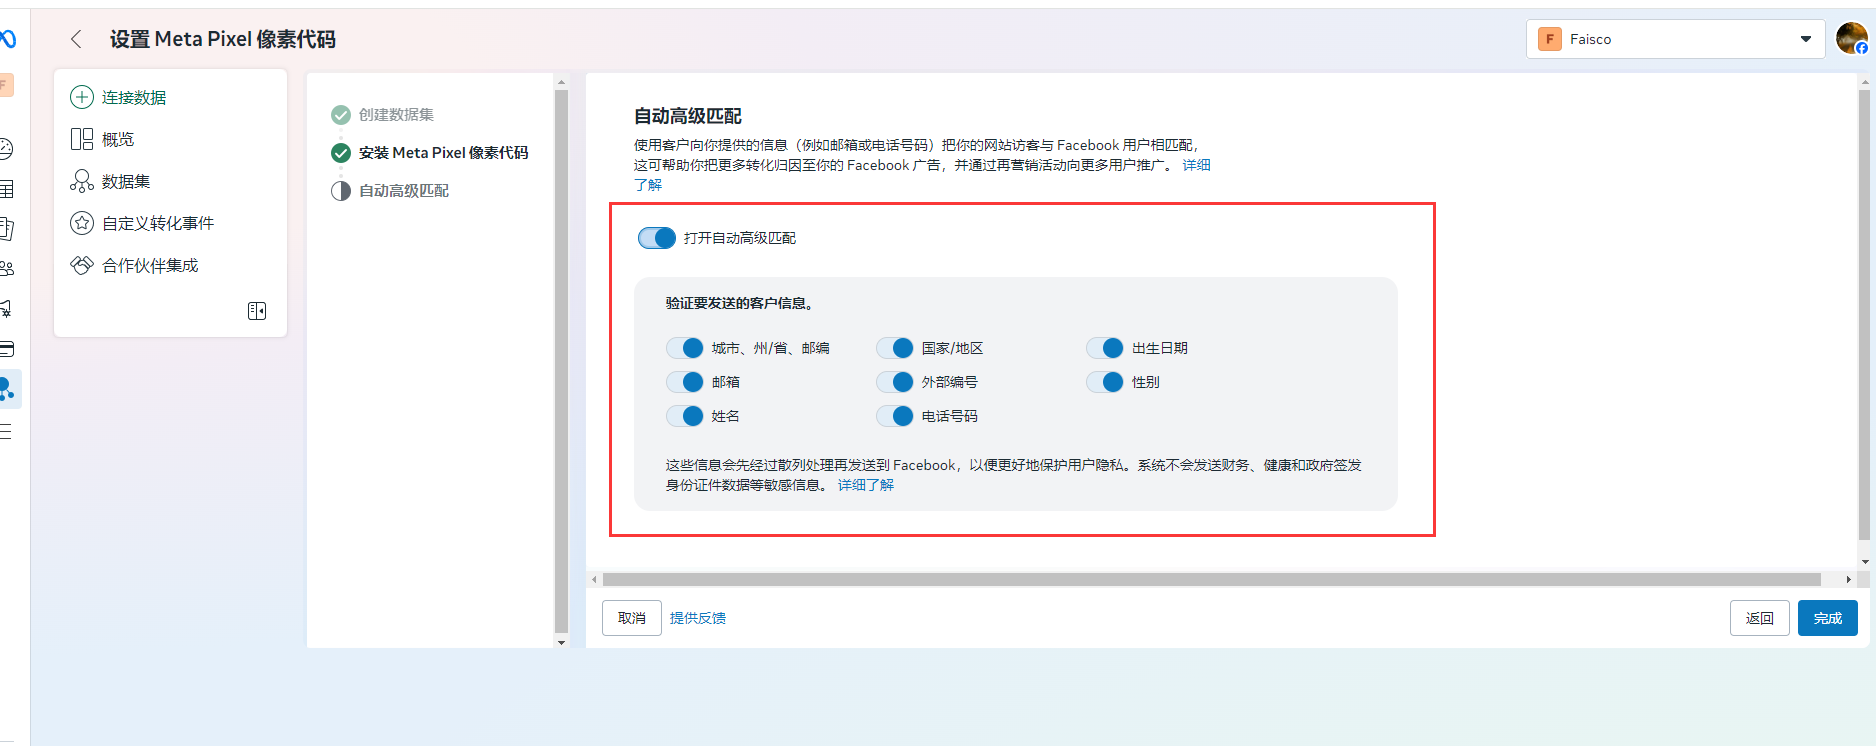The width and height of the screenshot is (1876, 746).
Task: Click the 自动高级匹配 section heading
Action: coord(688,116)
